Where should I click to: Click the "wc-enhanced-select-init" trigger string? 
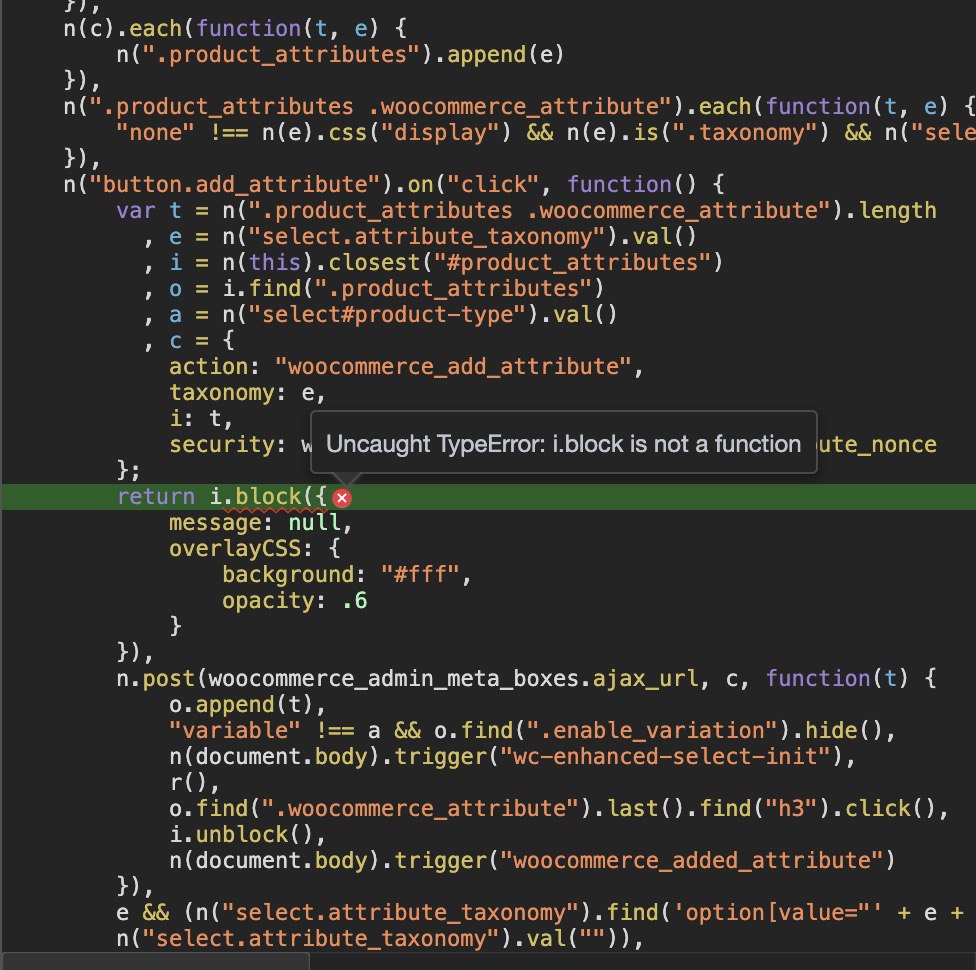(665, 756)
